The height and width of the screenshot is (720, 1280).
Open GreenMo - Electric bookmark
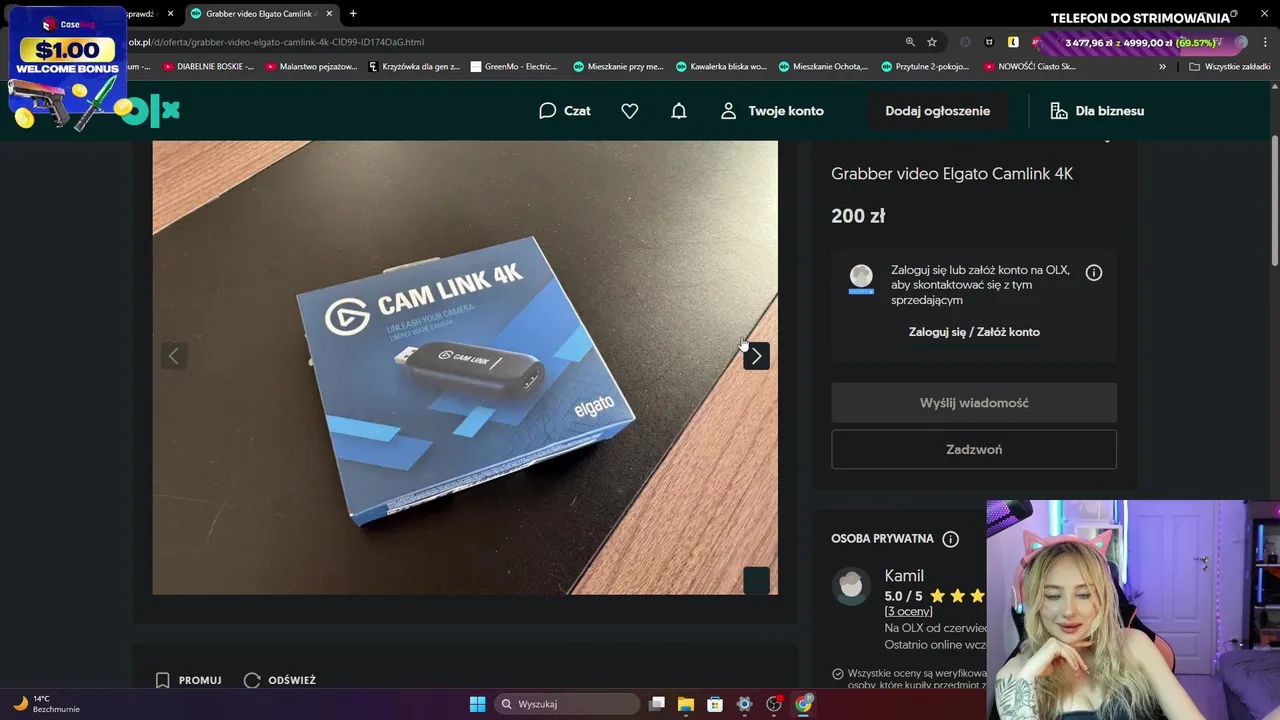[514, 67]
